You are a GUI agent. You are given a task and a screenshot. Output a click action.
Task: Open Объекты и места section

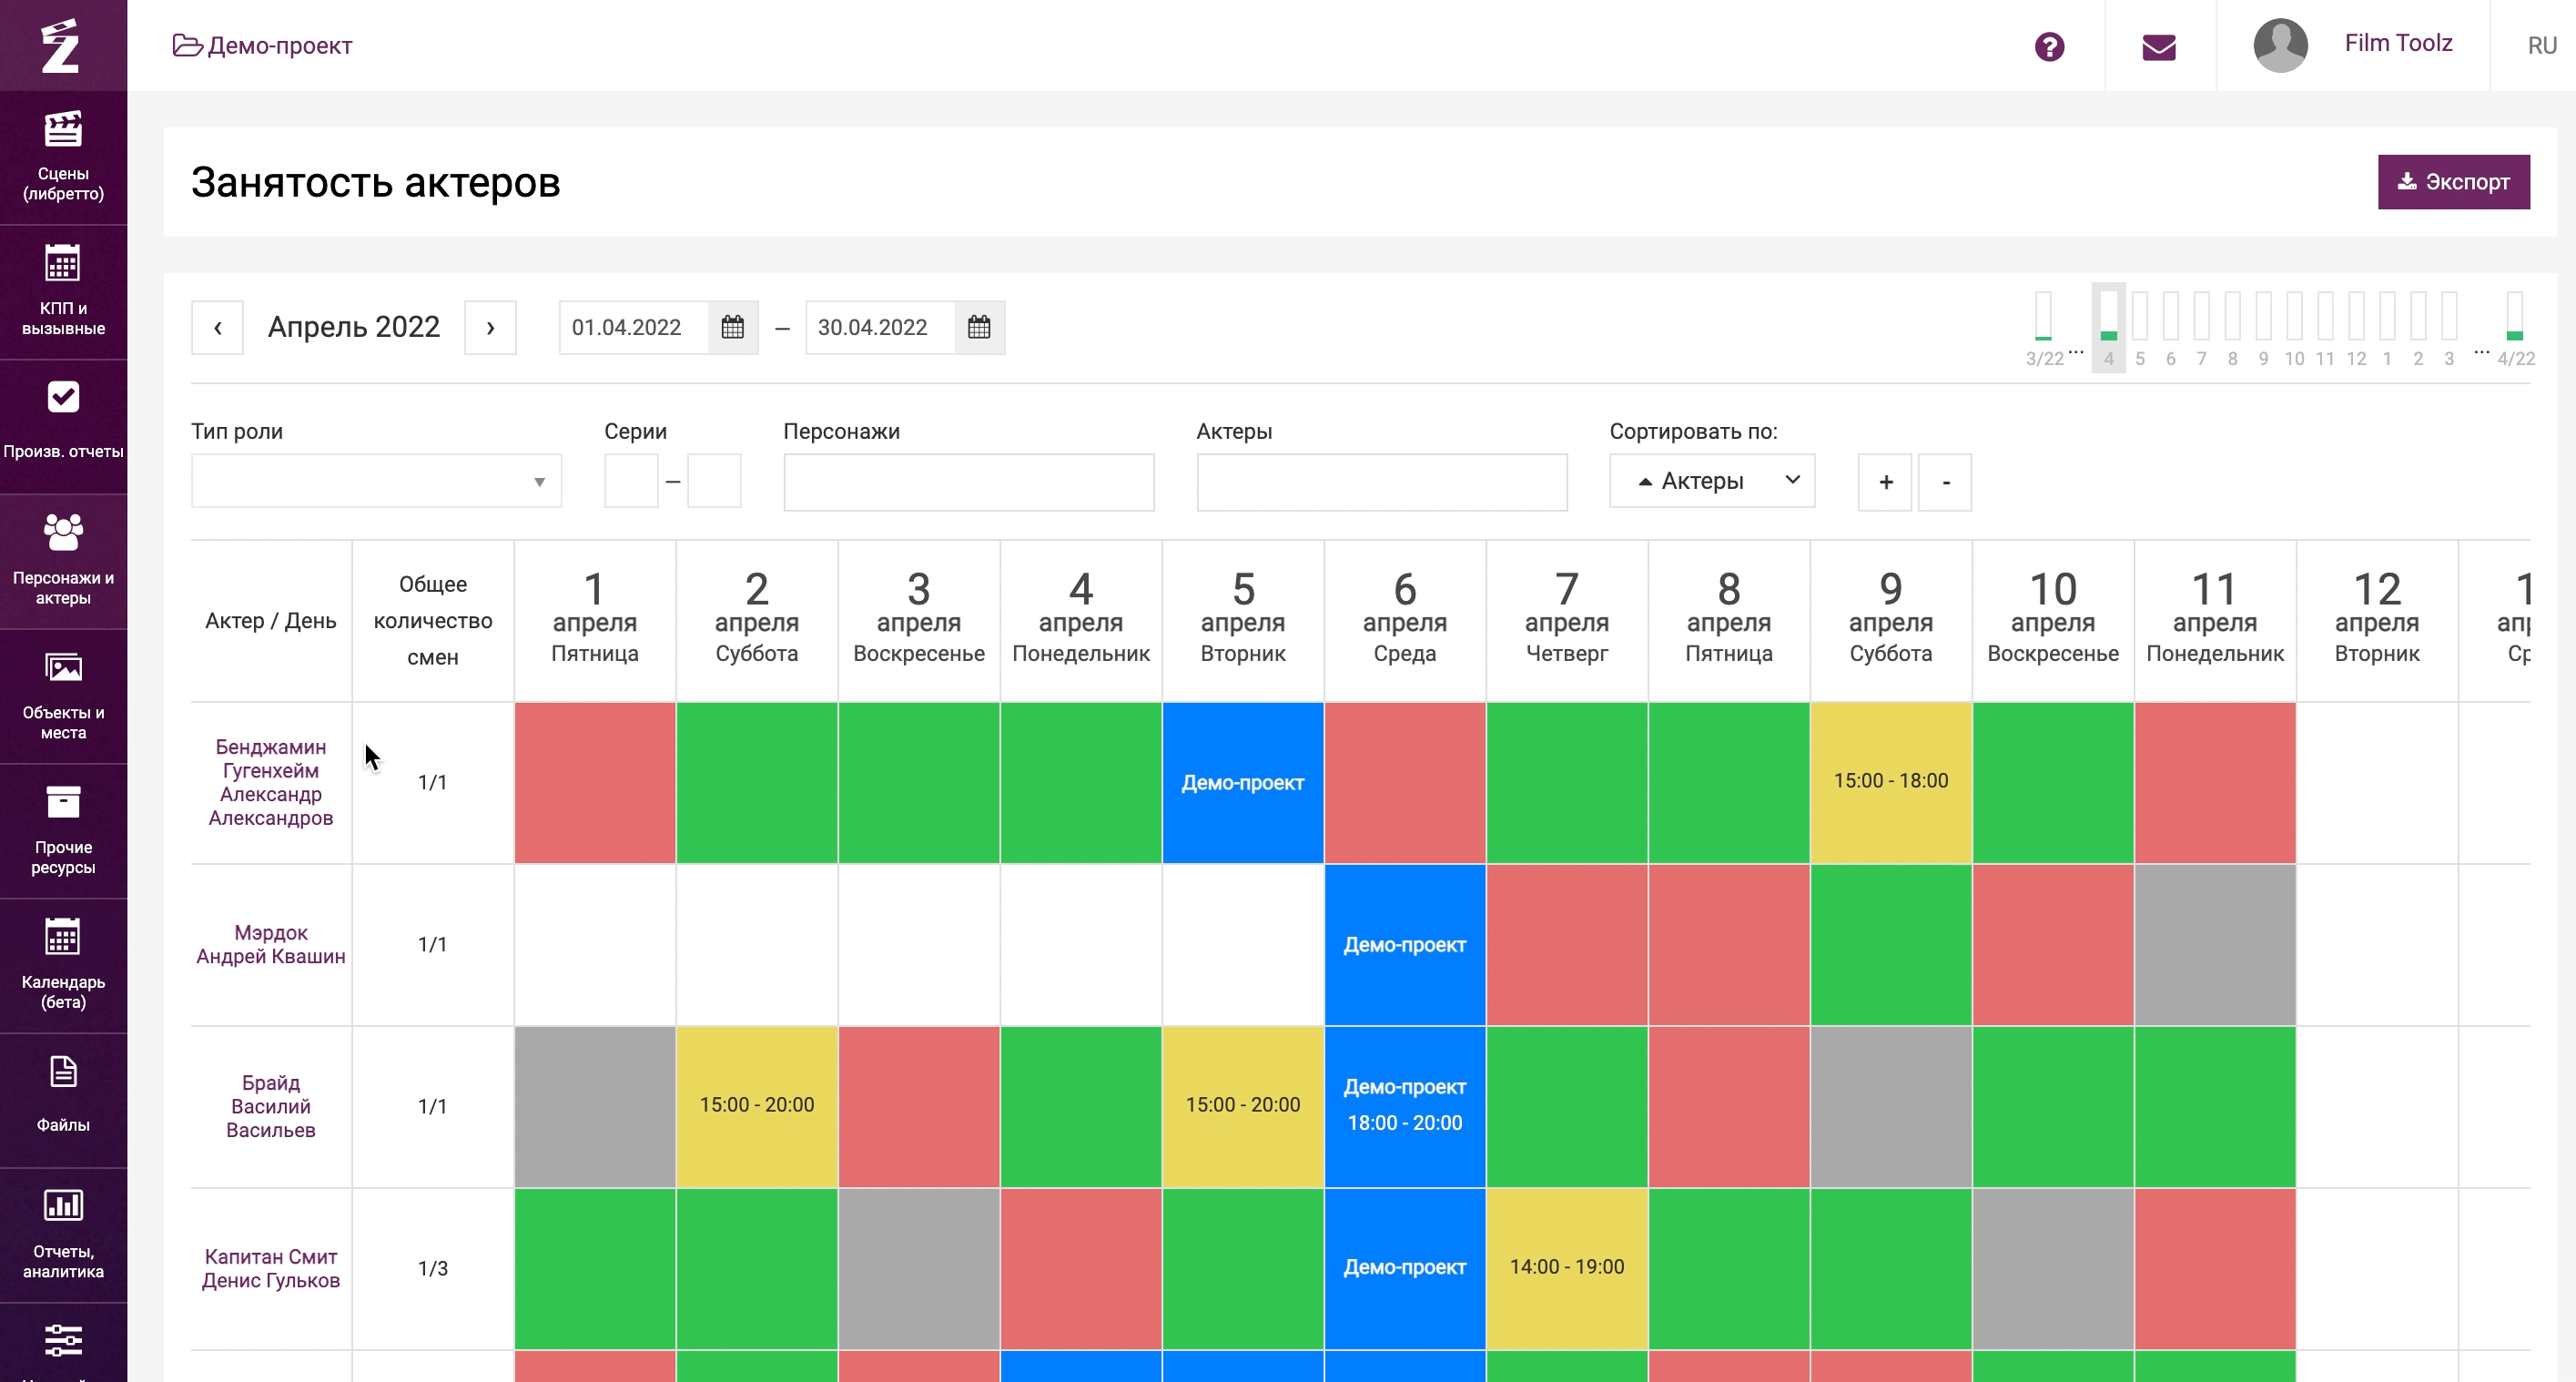pos(63,696)
